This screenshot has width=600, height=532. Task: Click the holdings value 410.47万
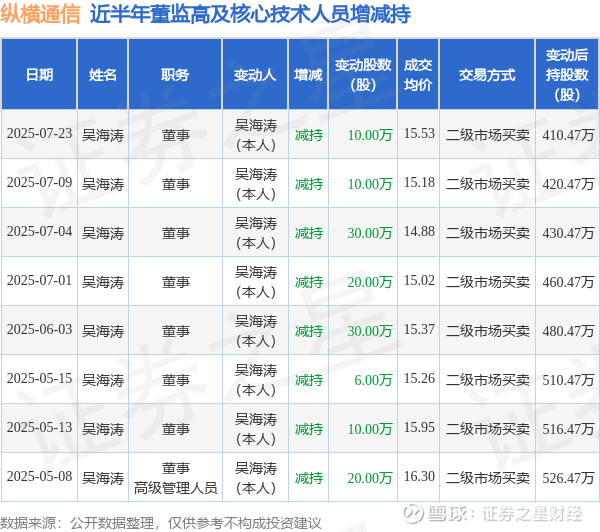[568, 135]
